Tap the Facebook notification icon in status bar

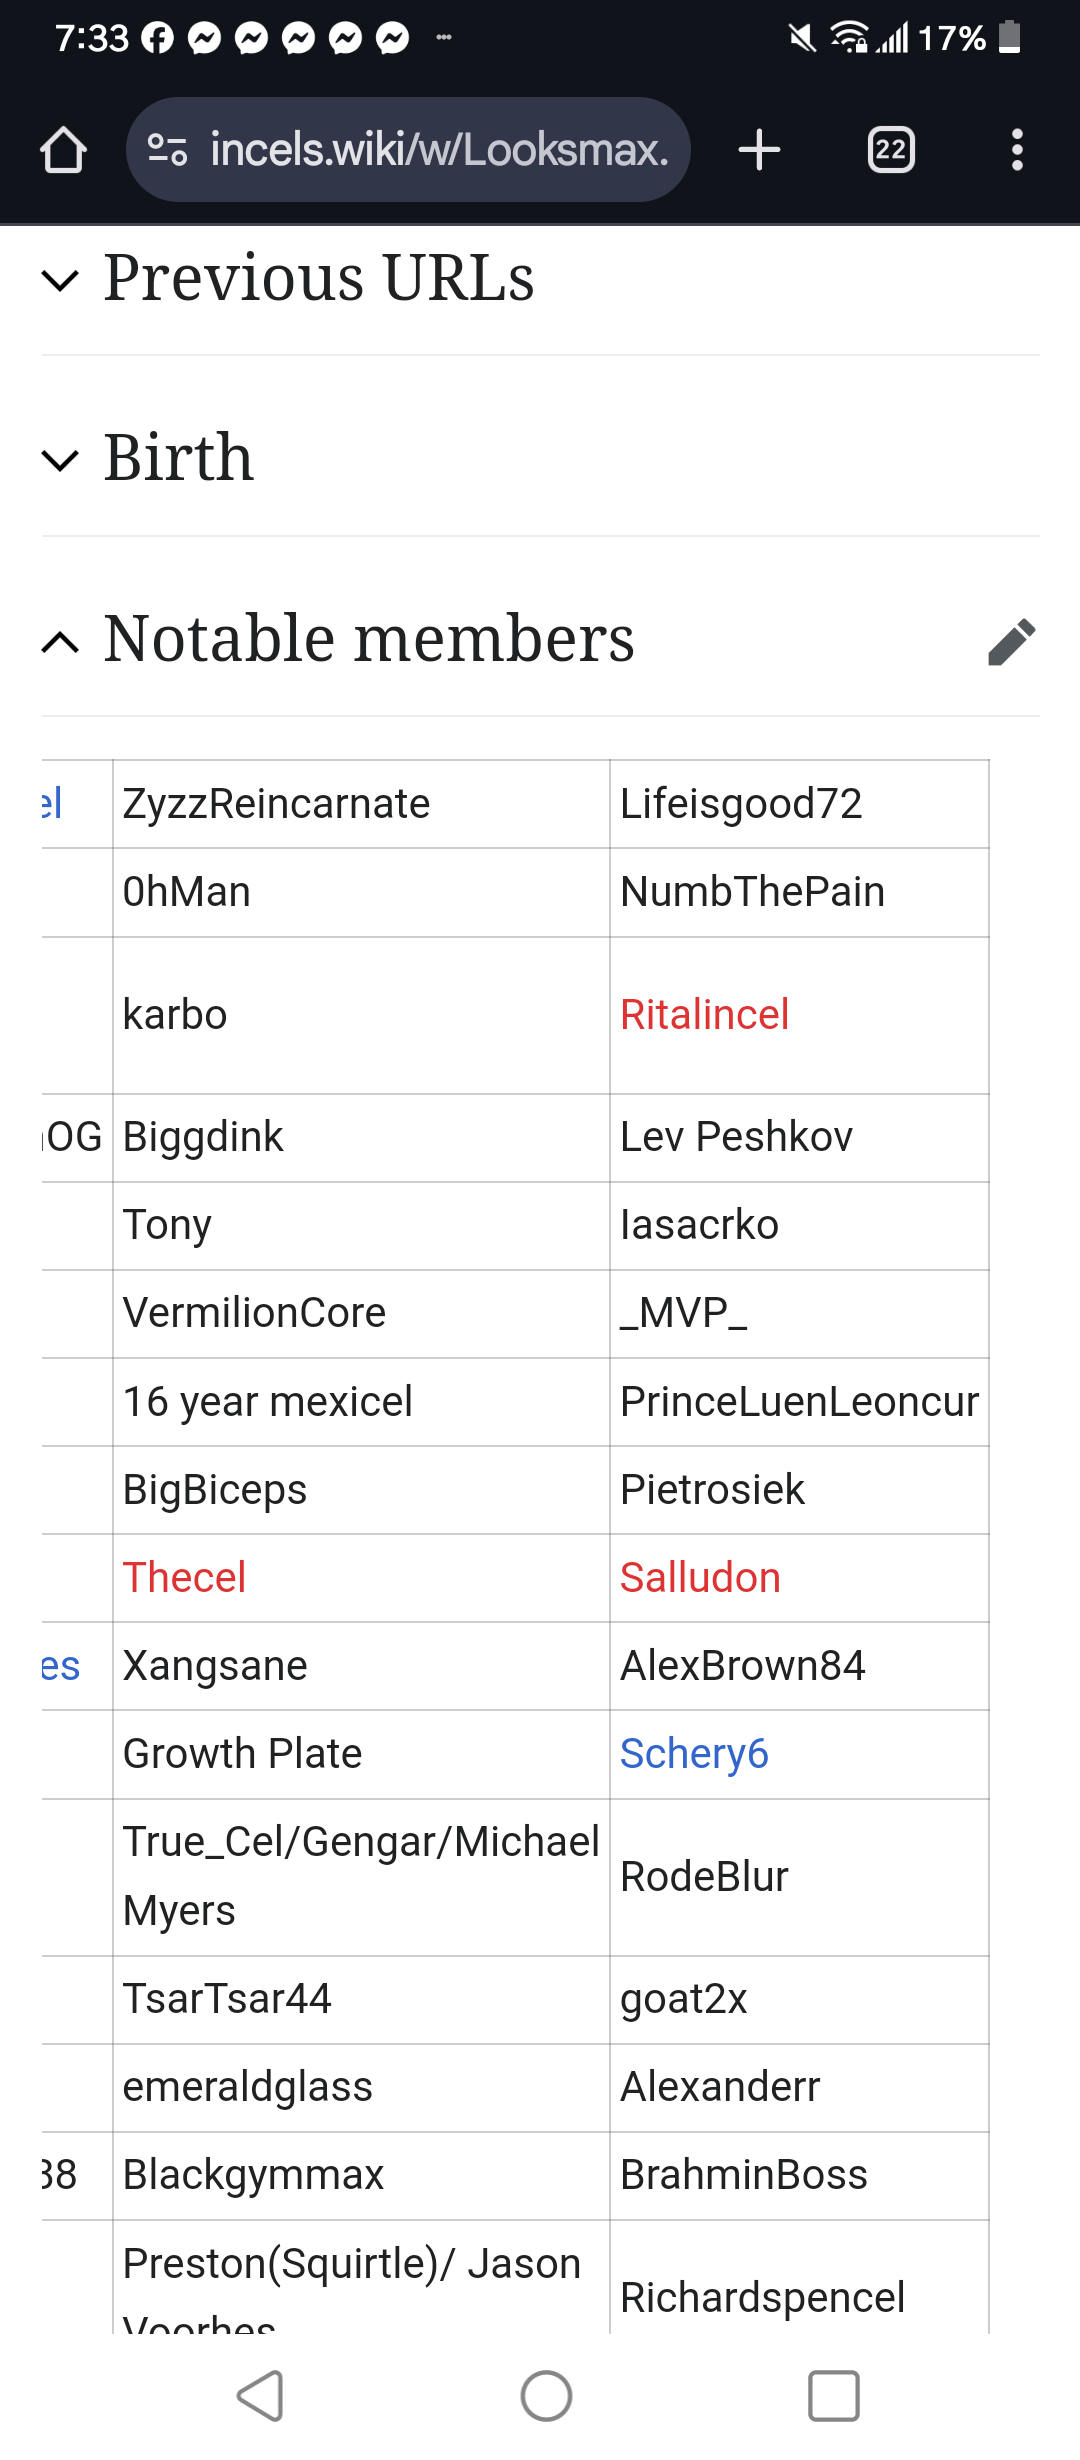point(157,38)
